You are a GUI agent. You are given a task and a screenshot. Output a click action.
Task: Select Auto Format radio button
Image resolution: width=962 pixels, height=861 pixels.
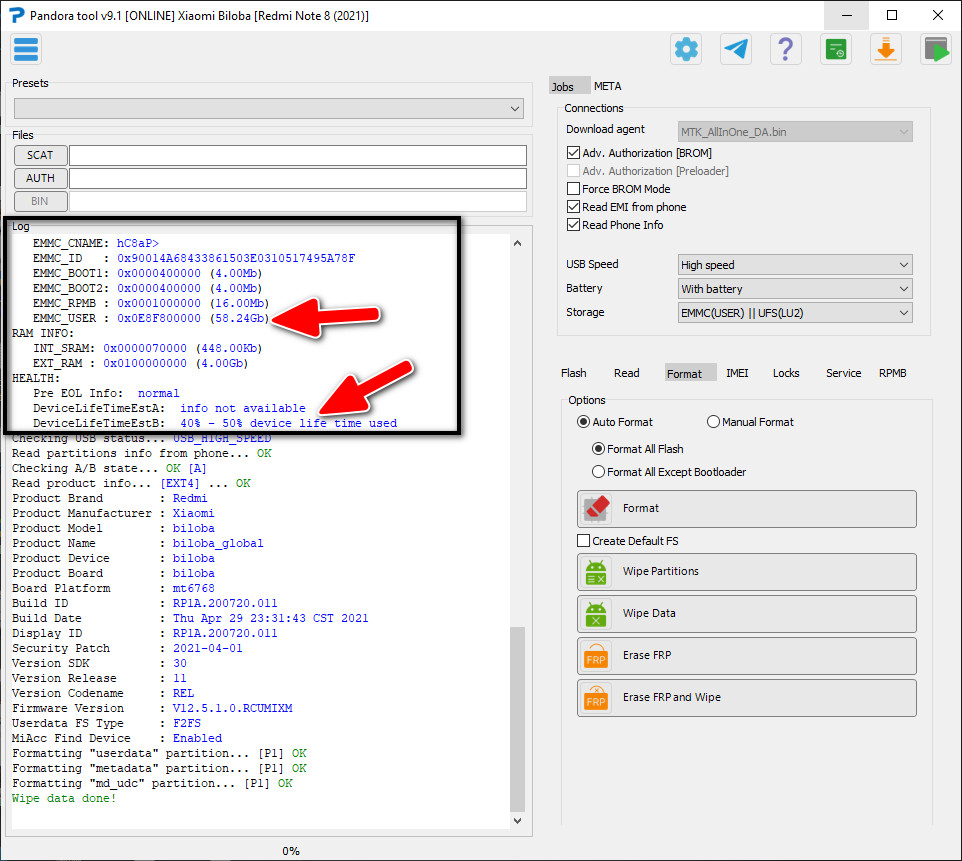coord(583,422)
